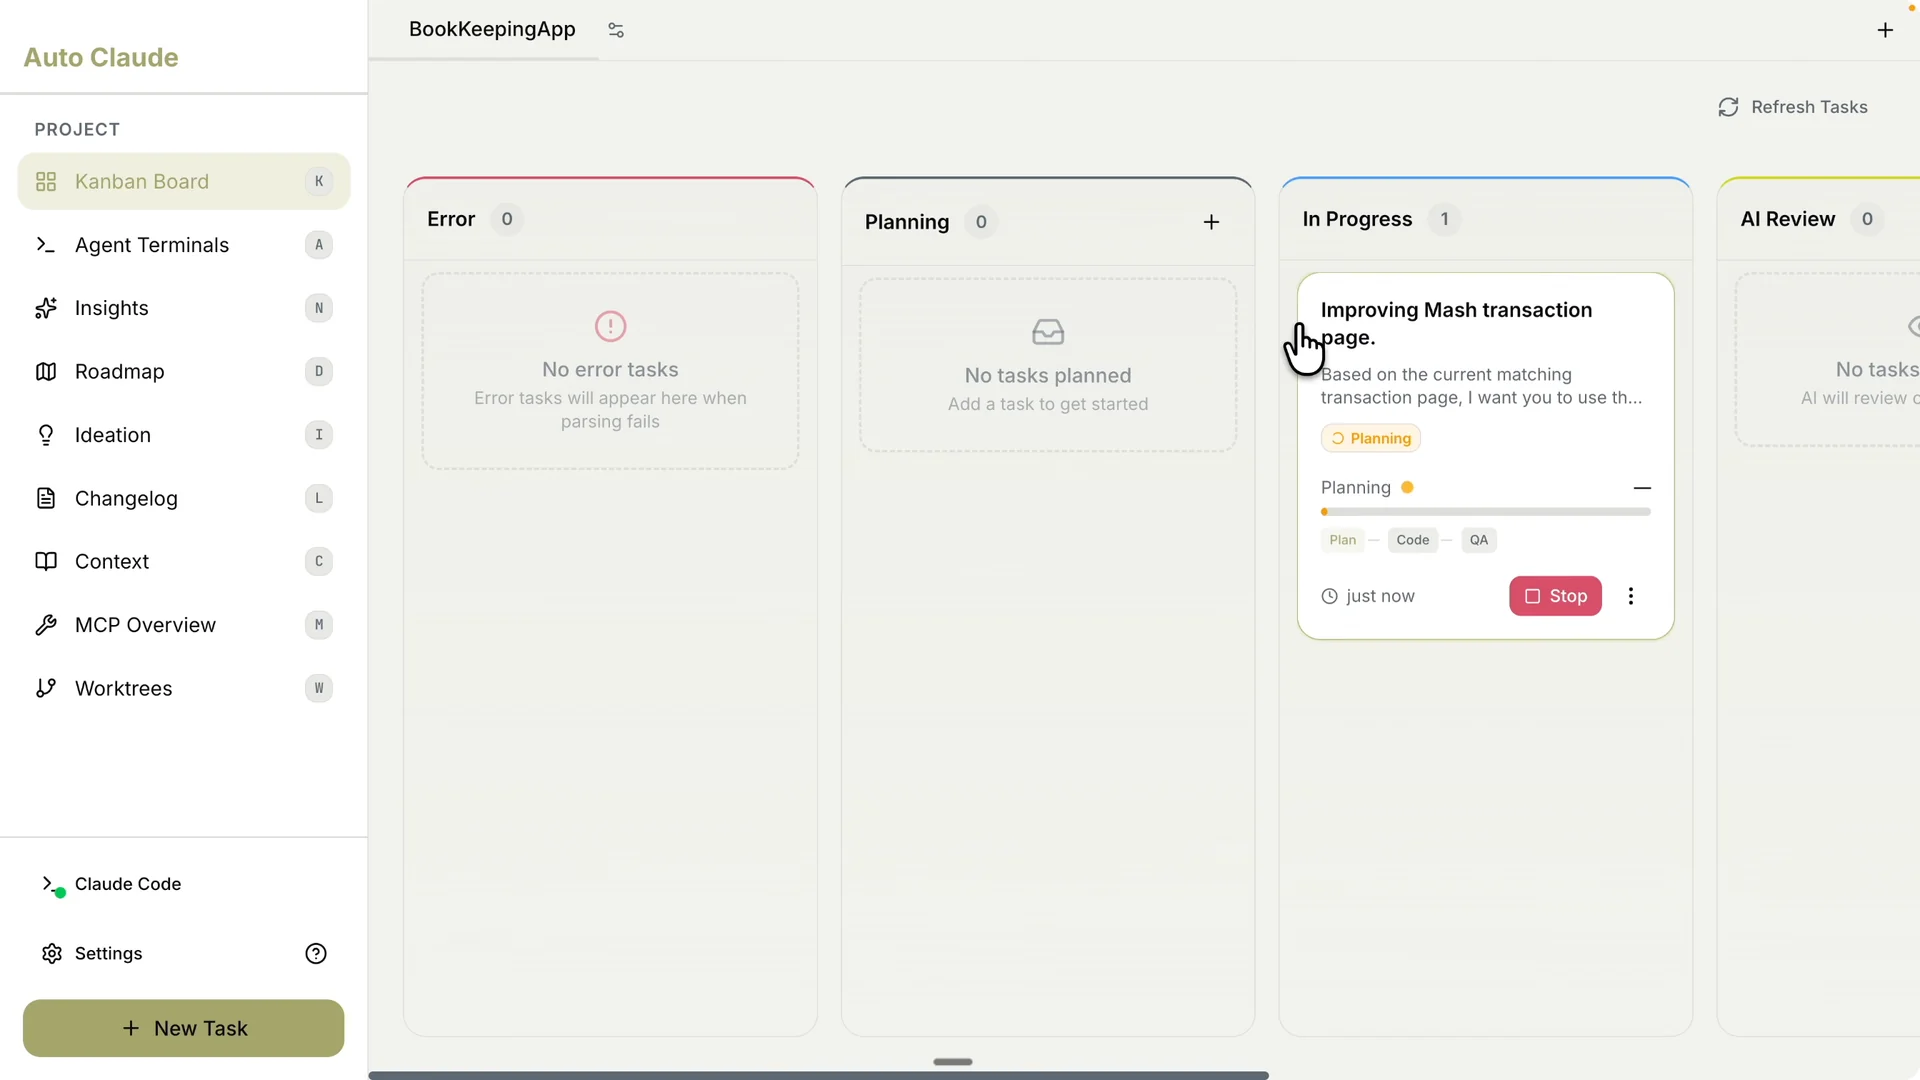The image size is (1920, 1080).
Task: Click the empty inbox tray icon
Action: point(1048,332)
